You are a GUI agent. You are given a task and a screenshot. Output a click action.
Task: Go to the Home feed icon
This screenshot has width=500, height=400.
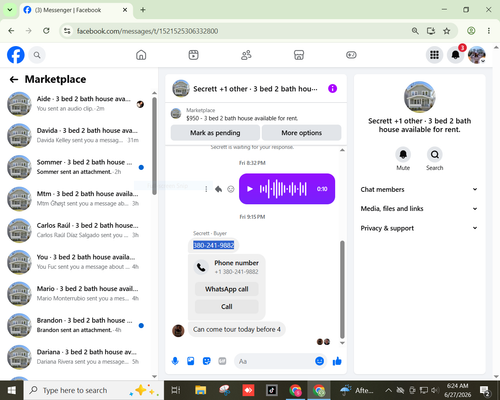click(x=141, y=55)
